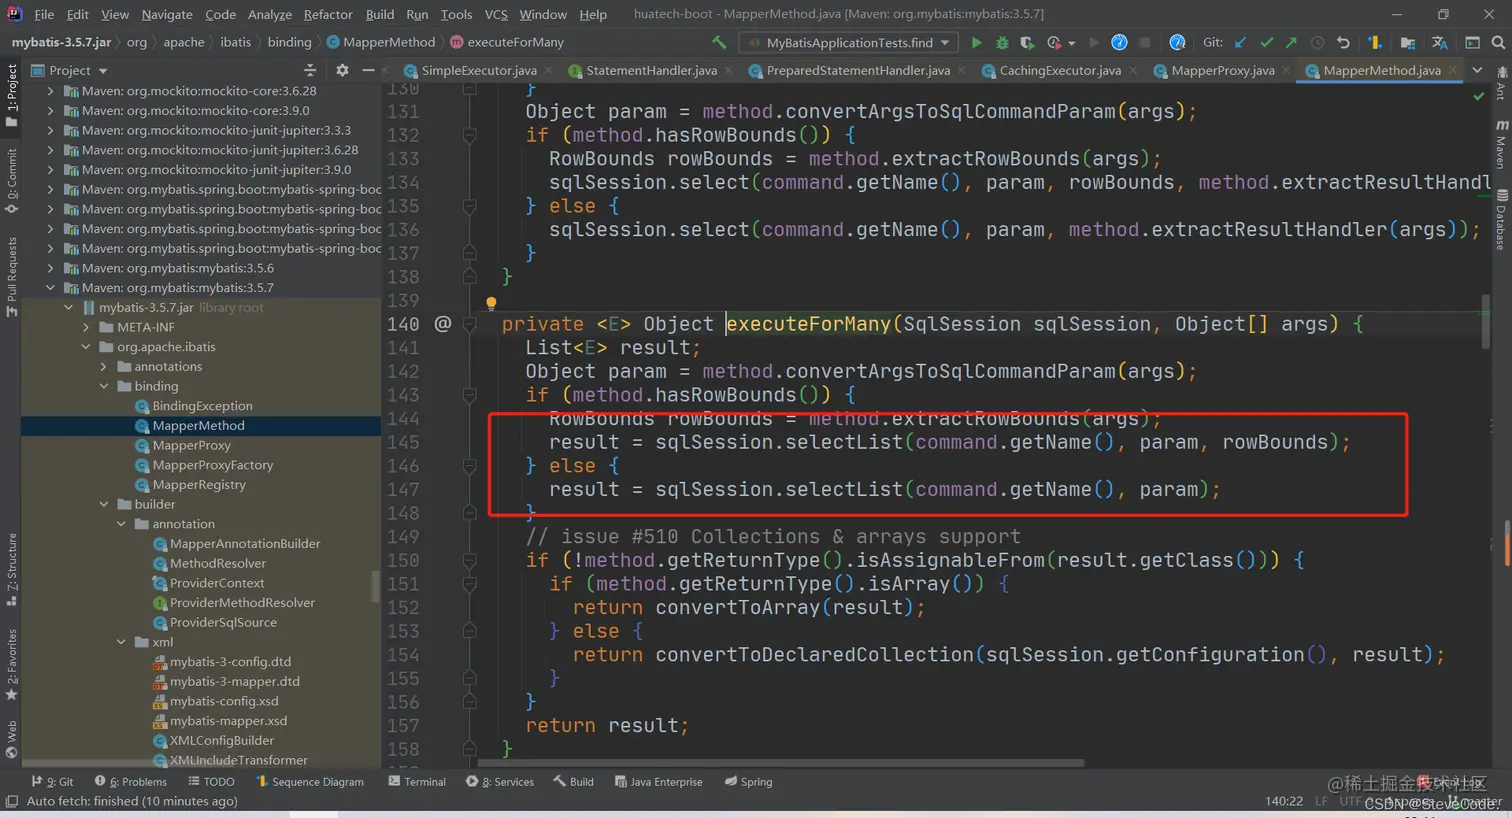Expand Maven: org.mybatis:mybatis:3.5.6 node

[x=50, y=268]
